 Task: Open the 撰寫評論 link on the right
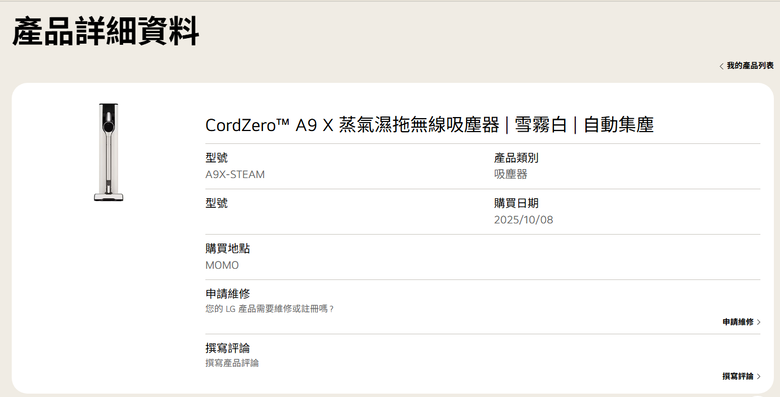[742, 376]
